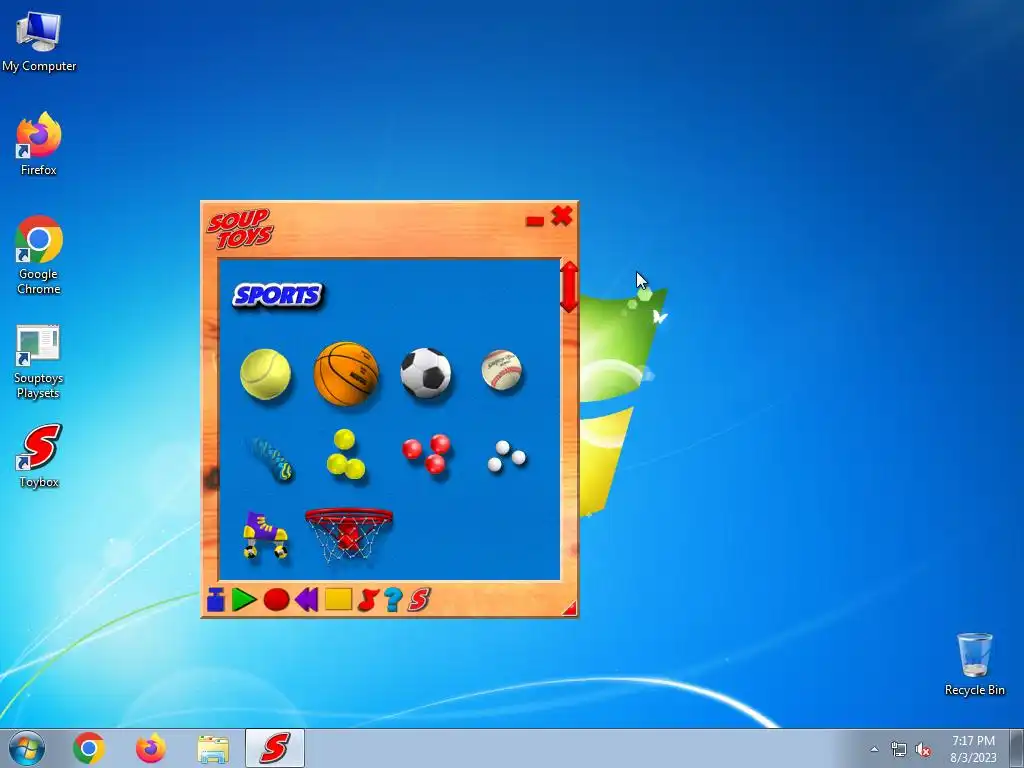
Task: Open Chrome from the taskbar
Action: click(89, 748)
